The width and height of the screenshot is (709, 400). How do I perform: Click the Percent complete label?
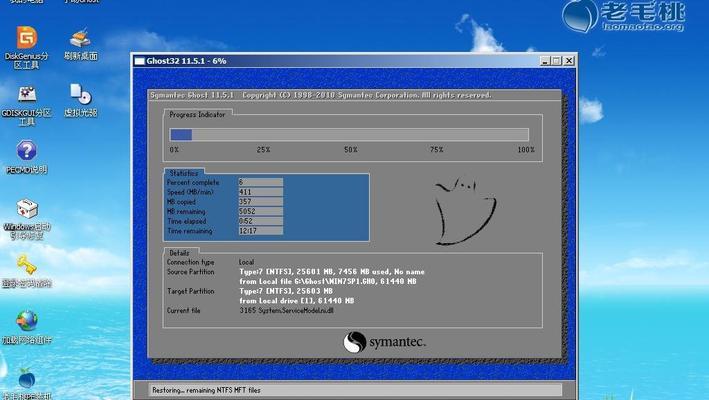click(193, 183)
